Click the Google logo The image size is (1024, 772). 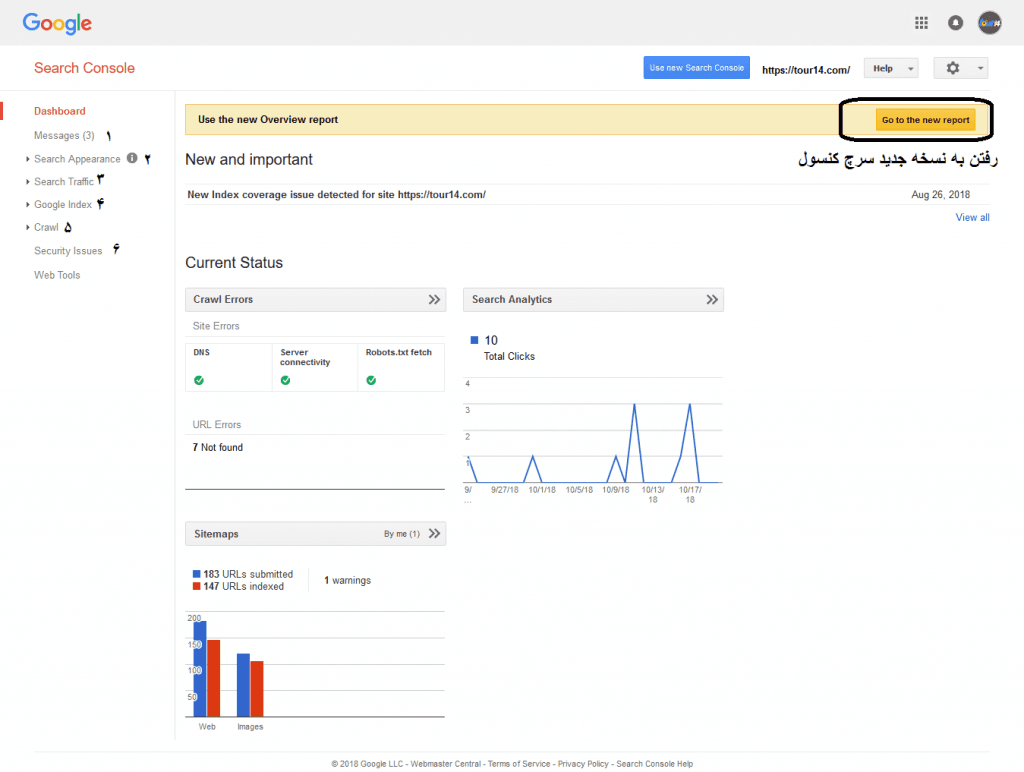point(57,24)
